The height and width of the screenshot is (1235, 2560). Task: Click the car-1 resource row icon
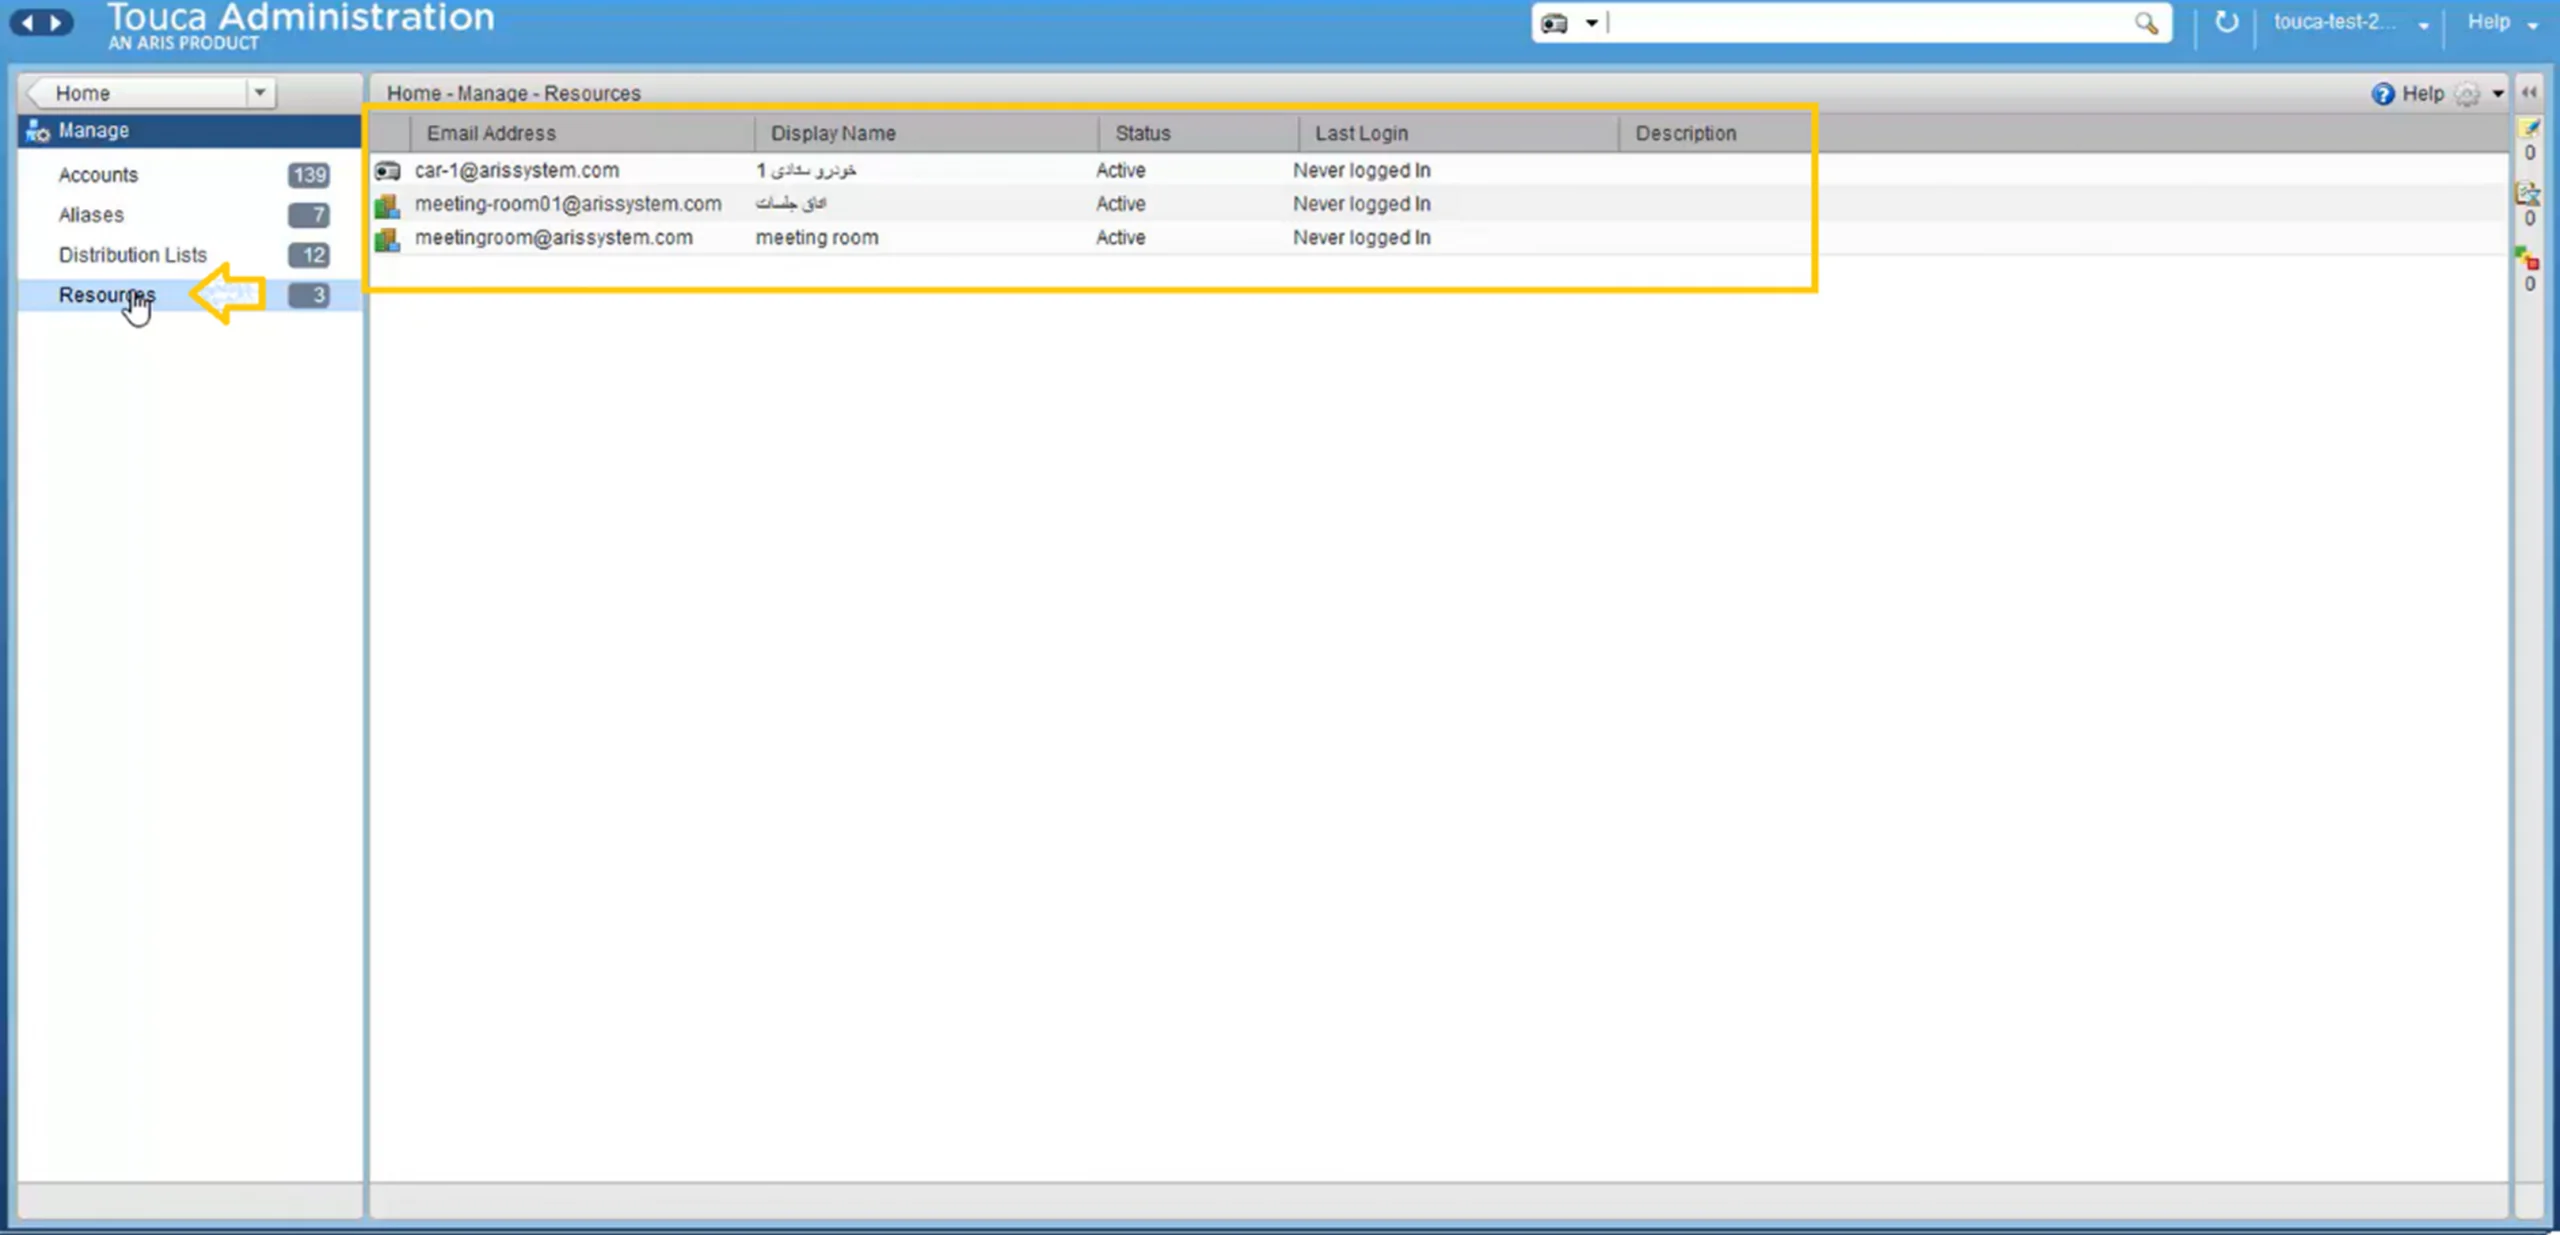point(387,168)
